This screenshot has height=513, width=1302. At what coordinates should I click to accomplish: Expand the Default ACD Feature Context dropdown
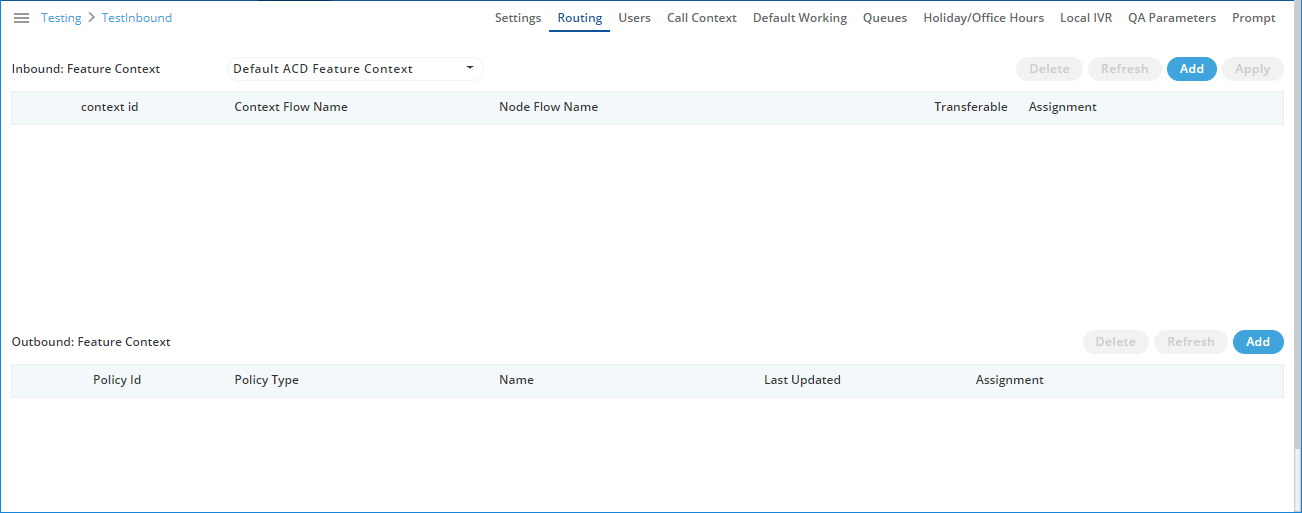pyautogui.click(x=469, y=68)
